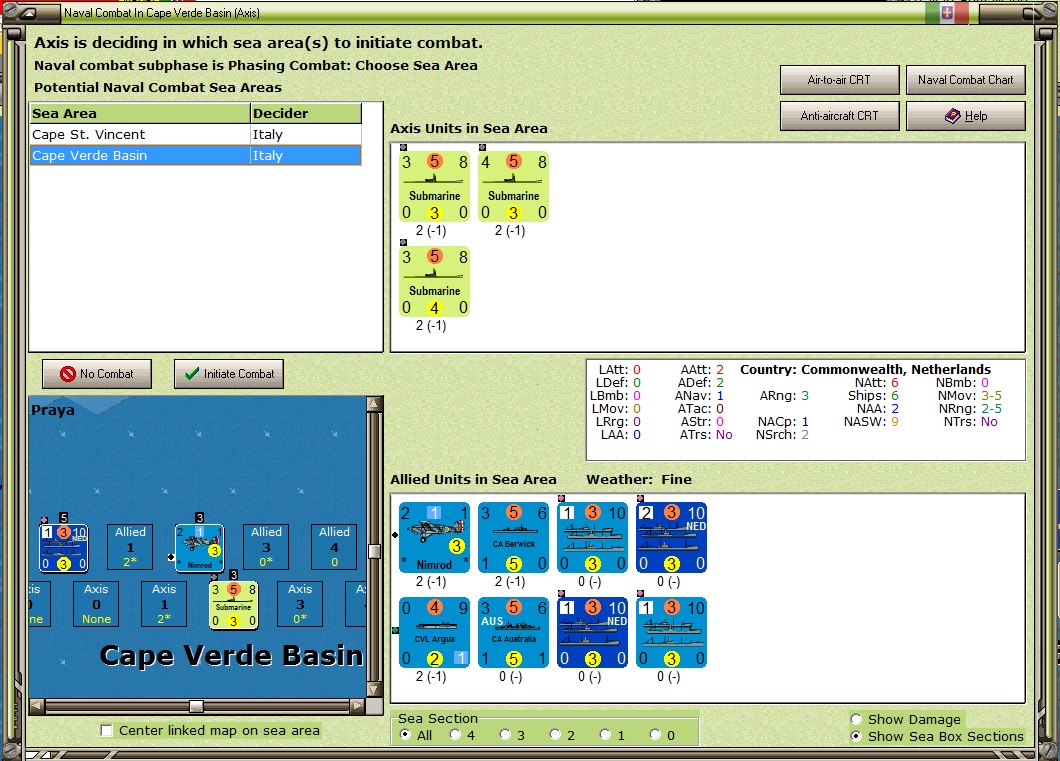The width and height of the screenshot is (1060, 761).
Task: Select Cape Verde Basin sea area row
Action: [x=195, y=155]
